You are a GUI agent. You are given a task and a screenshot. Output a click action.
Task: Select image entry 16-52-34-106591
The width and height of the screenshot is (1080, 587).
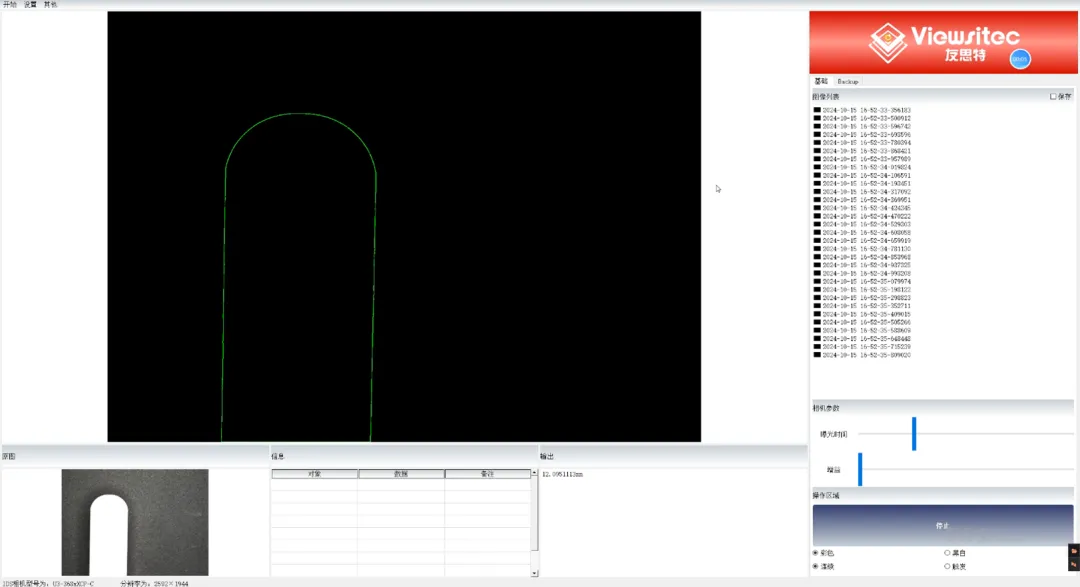pyautogui.click(x=866, y=175)
